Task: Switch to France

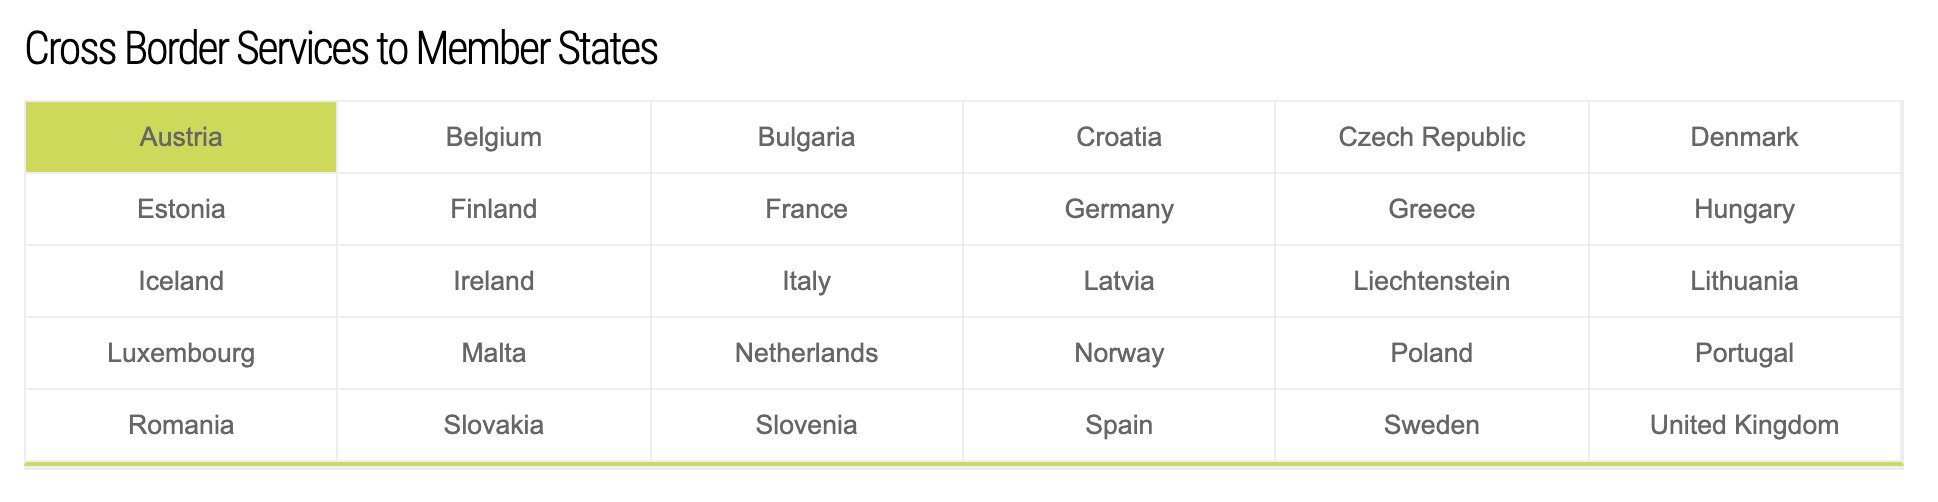Action: coord(806,209)
